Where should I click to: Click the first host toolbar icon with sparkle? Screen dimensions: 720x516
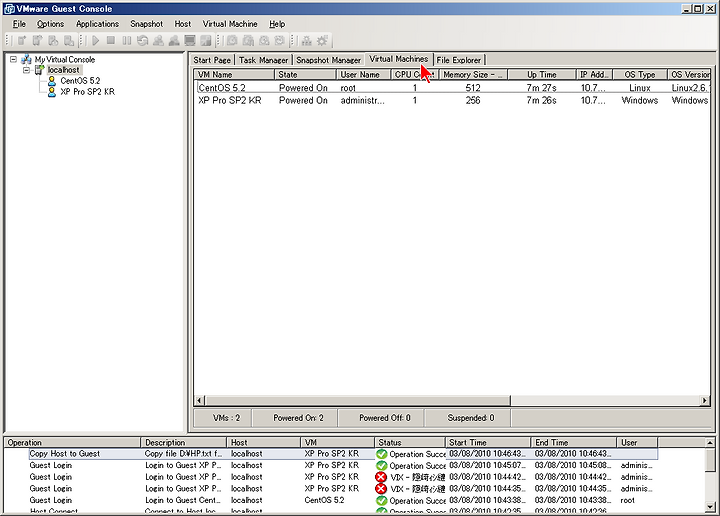pos(22,40)
